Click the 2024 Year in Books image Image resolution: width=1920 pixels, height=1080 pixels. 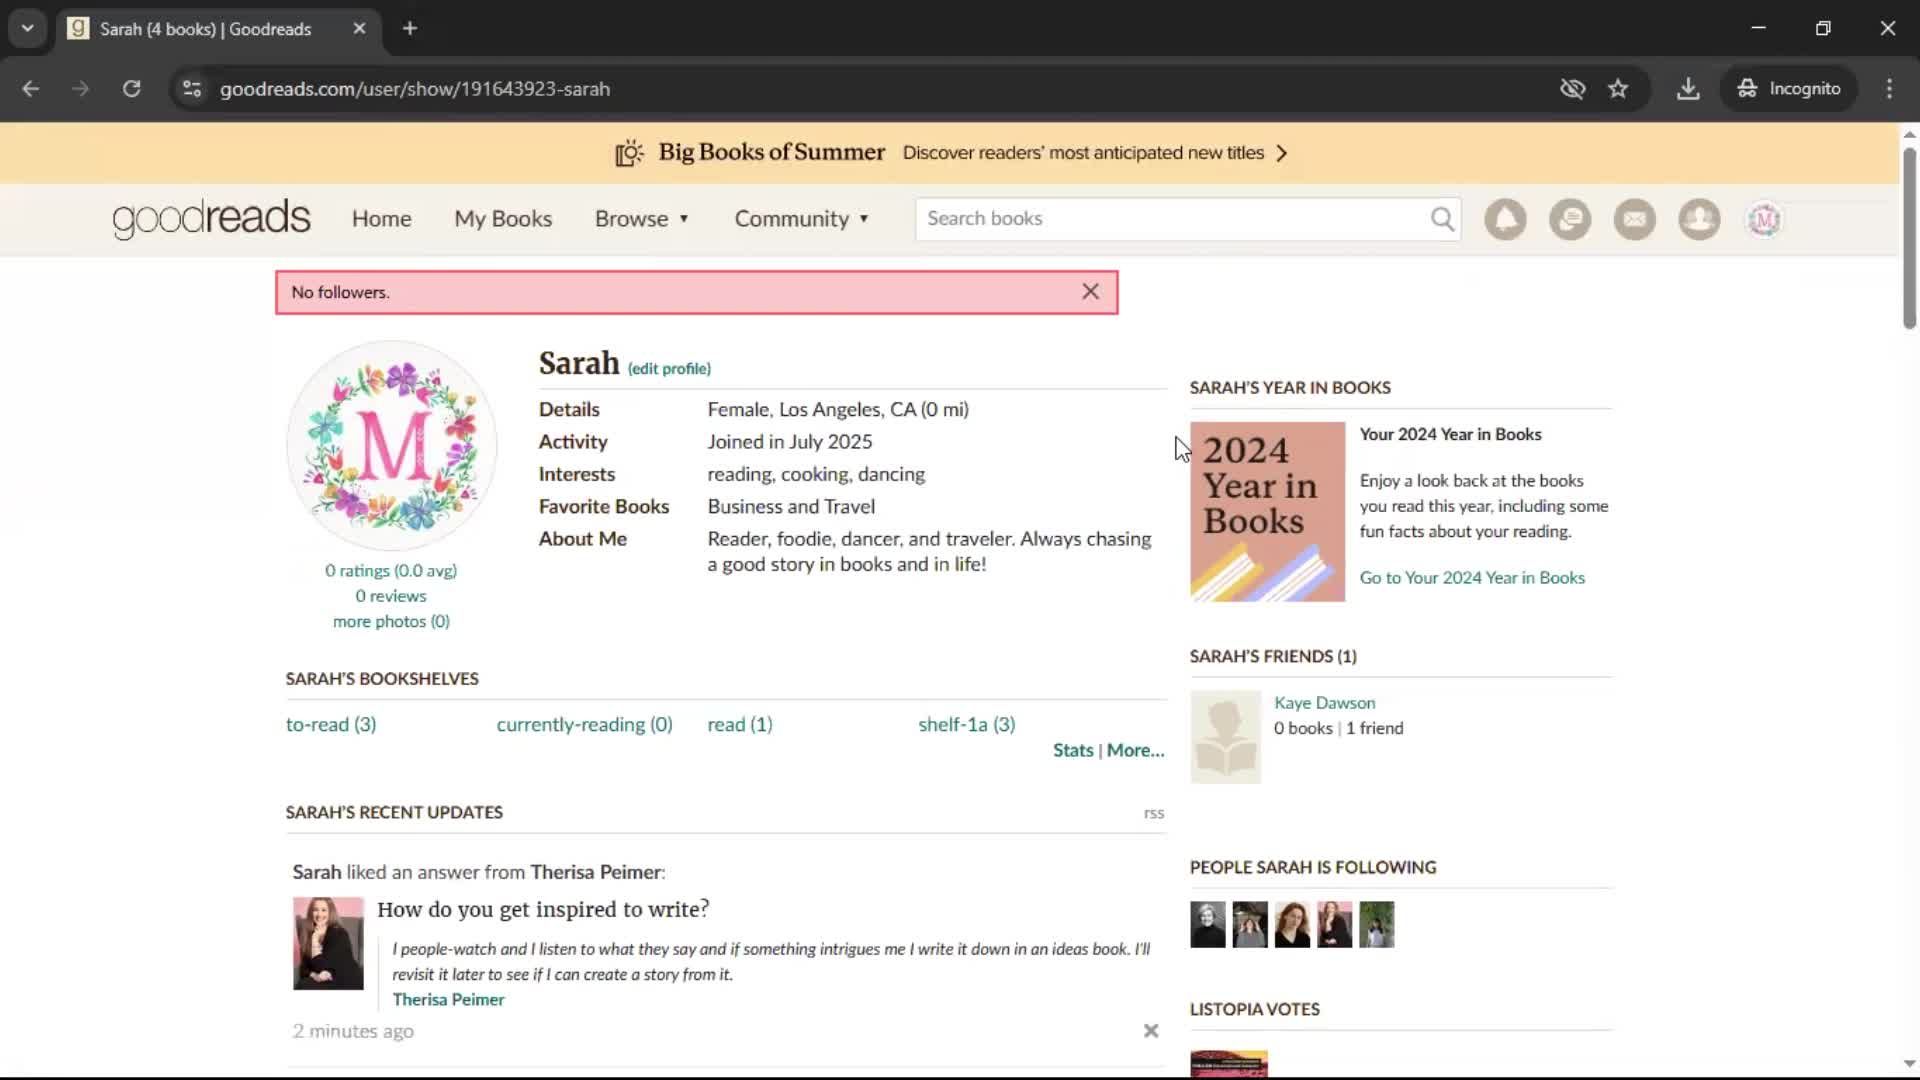(1267, 512)
